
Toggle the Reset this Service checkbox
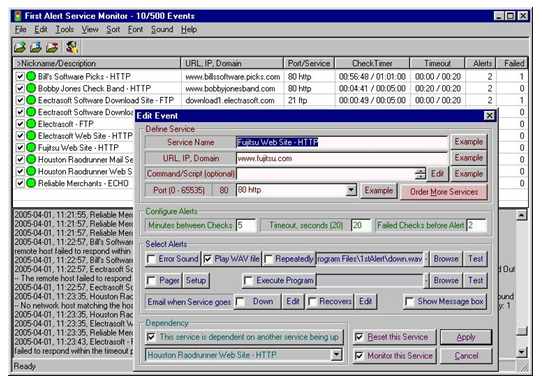[359, 337]
